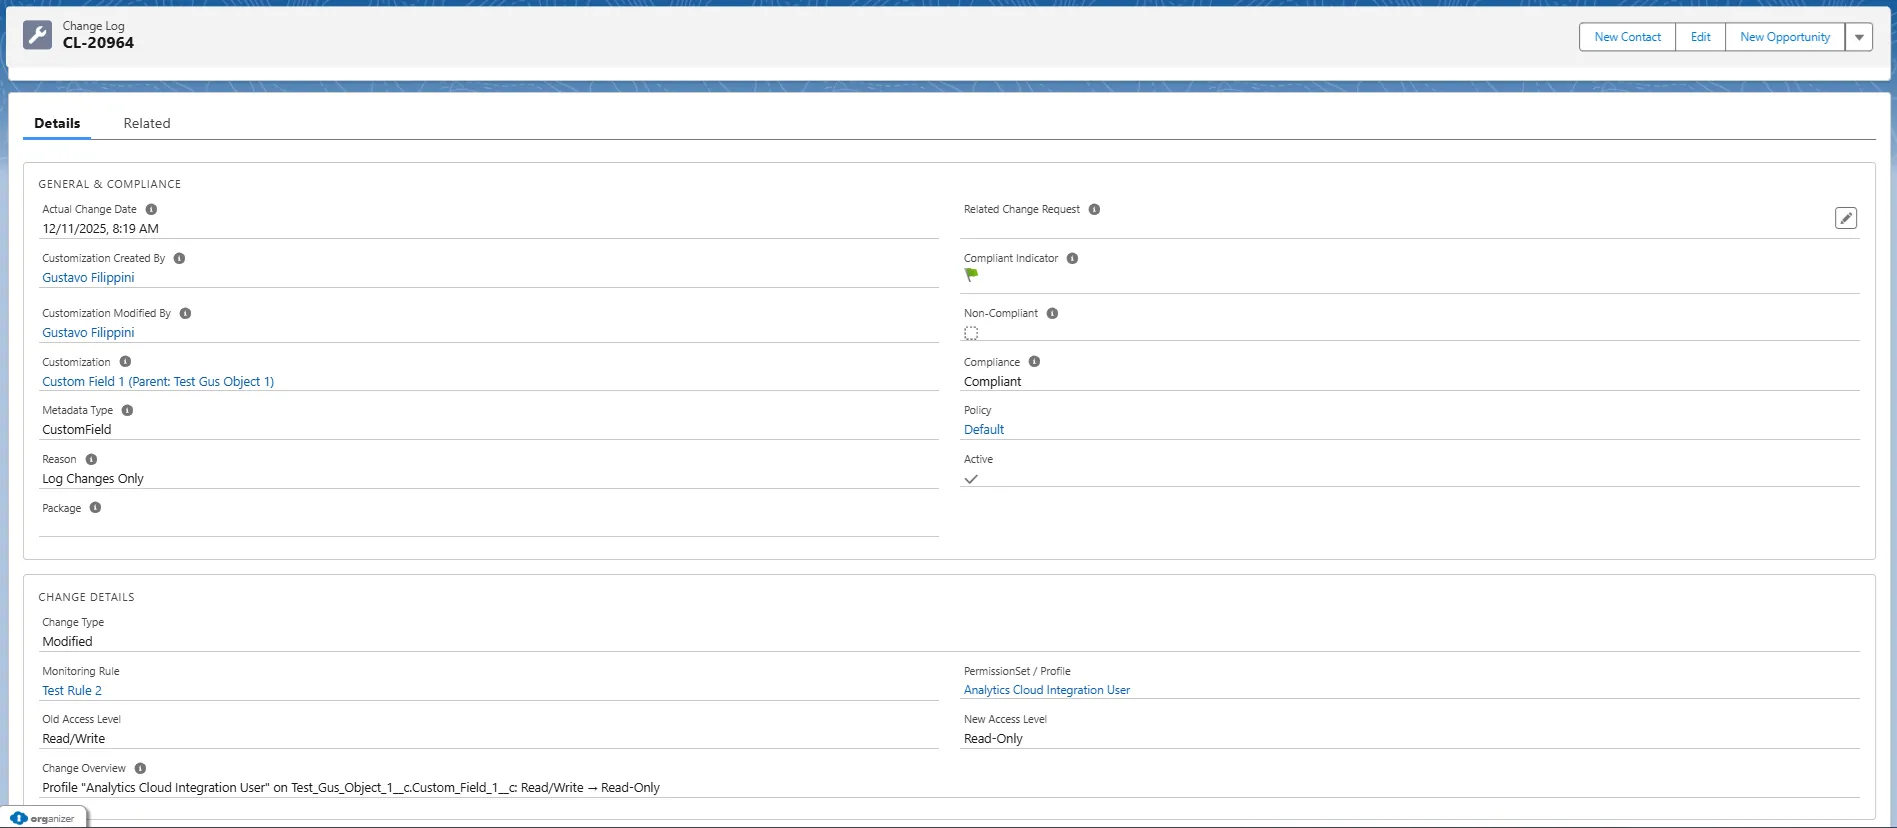1897x828 pixels.
Task: Open info tooltip for Actual Change Date
Action: point(151,209)
